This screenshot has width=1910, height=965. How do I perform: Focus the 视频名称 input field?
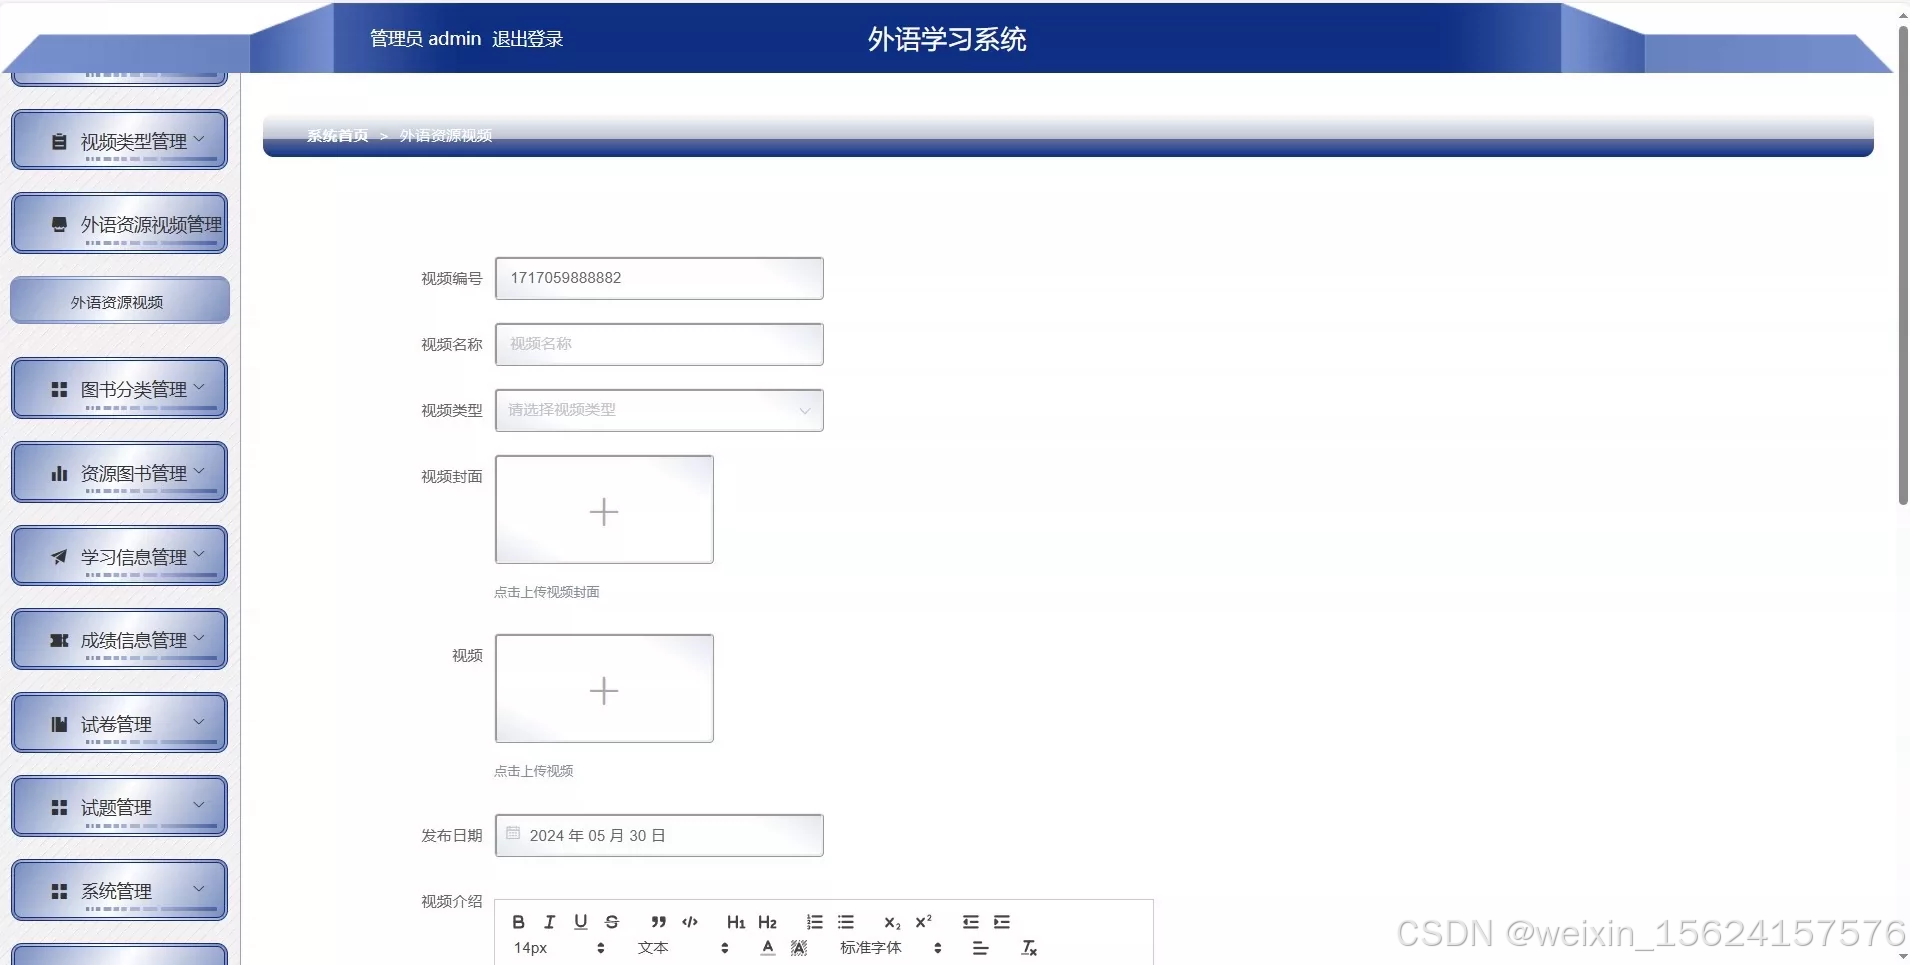[x=659, y=344]
